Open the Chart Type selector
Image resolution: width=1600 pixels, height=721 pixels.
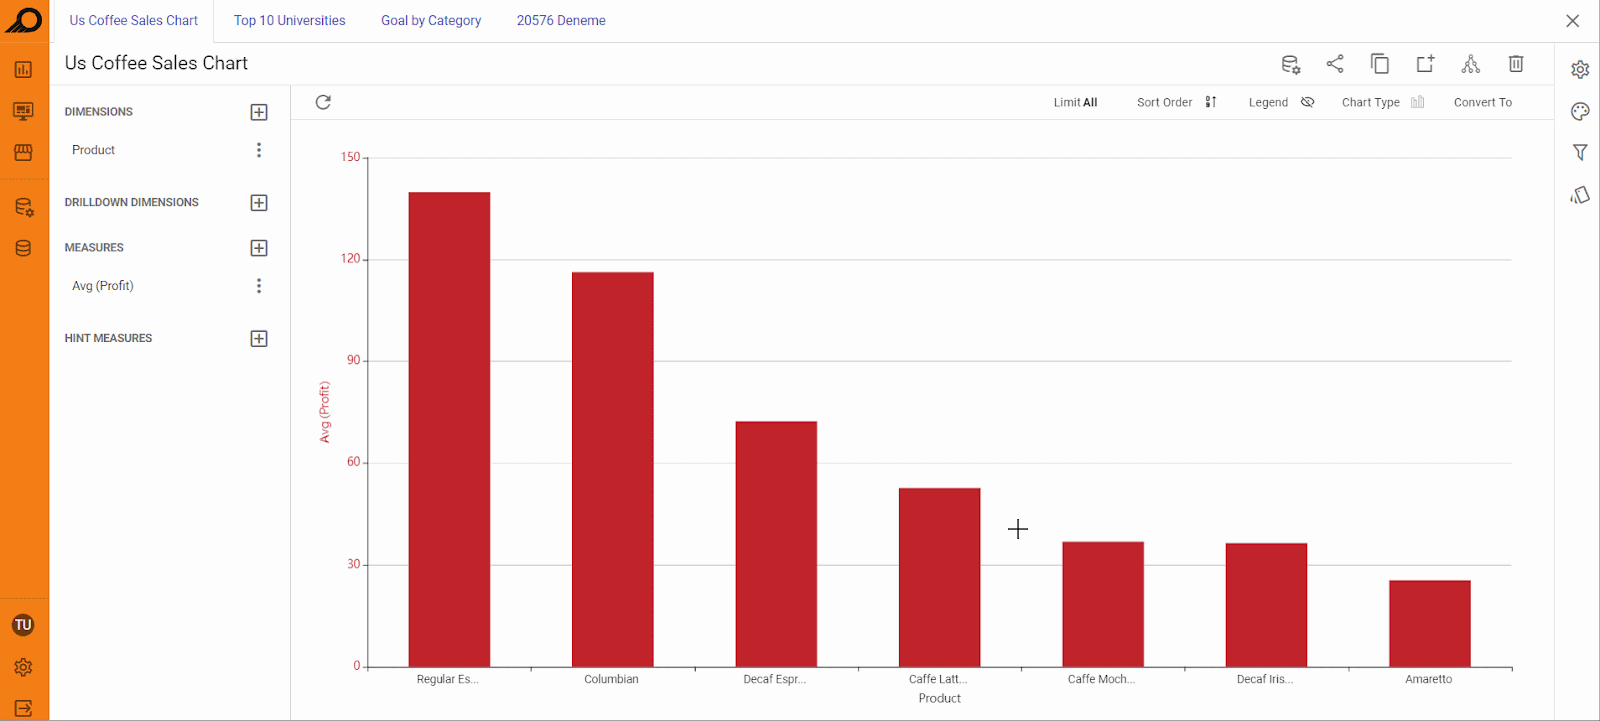pyautogui.click(x=1383, y=102)
